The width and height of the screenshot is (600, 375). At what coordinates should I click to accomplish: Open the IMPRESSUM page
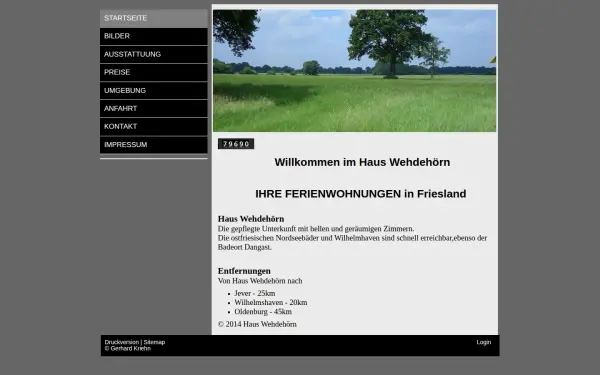[x=154, y=145]
